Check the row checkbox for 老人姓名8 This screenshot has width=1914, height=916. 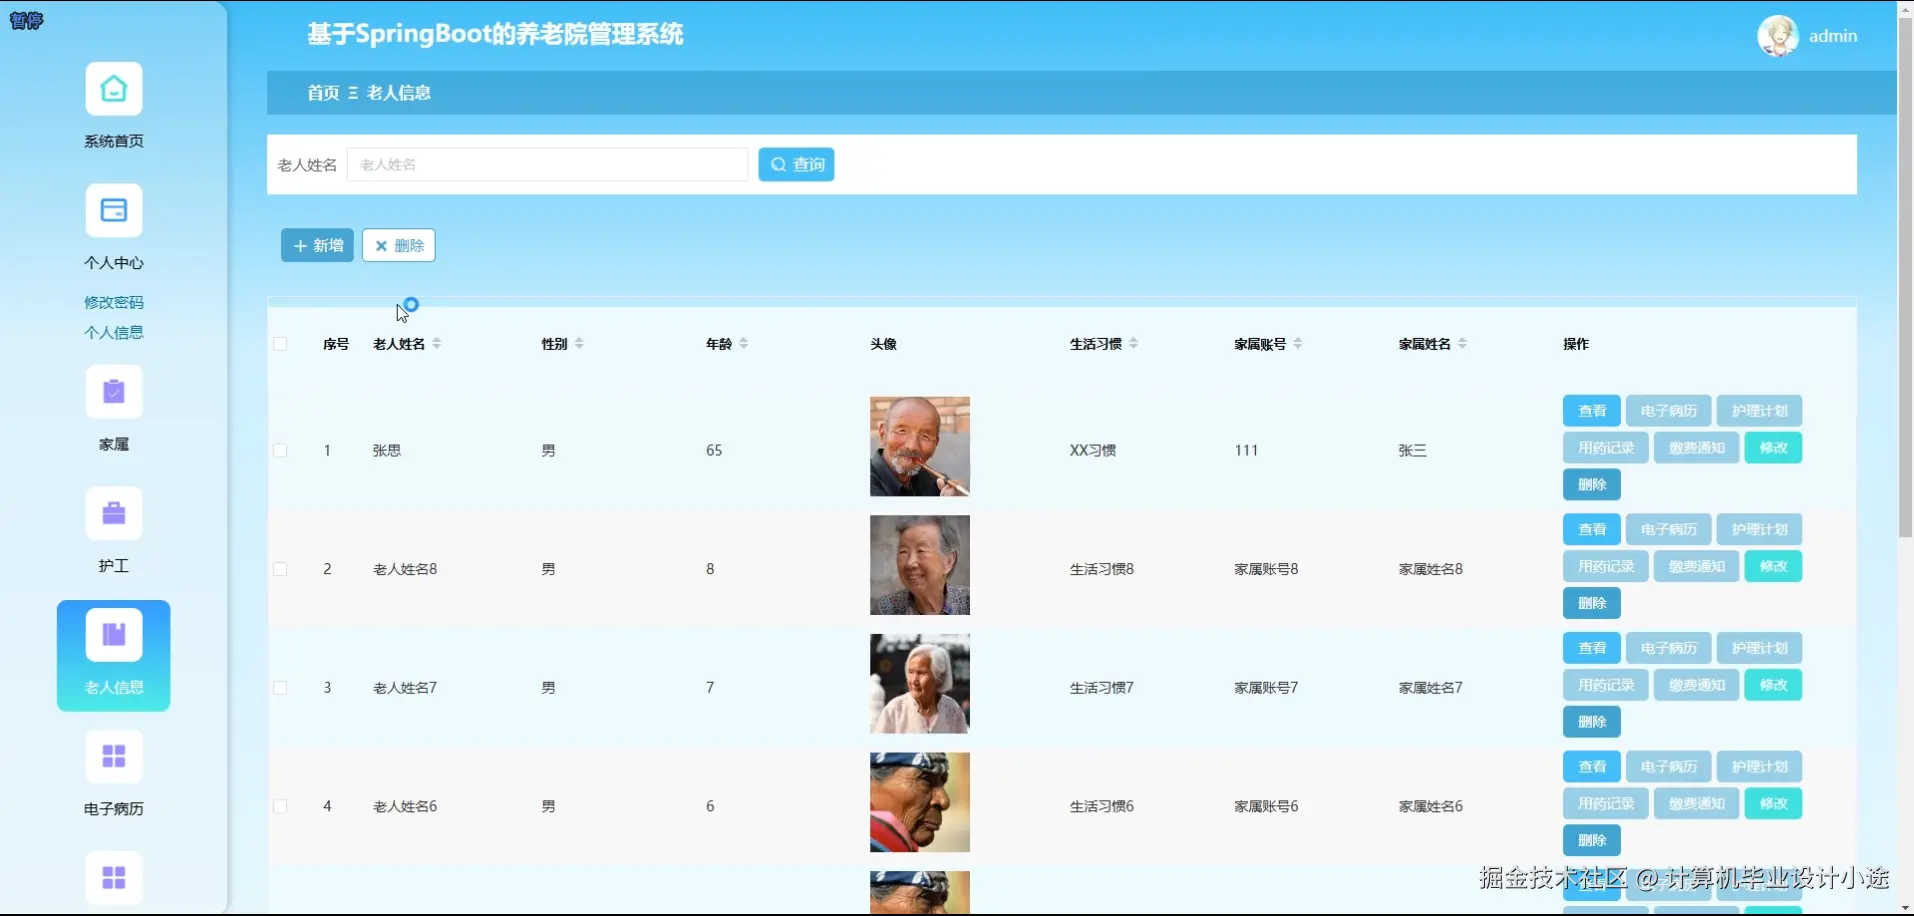(x=280, y=569)
